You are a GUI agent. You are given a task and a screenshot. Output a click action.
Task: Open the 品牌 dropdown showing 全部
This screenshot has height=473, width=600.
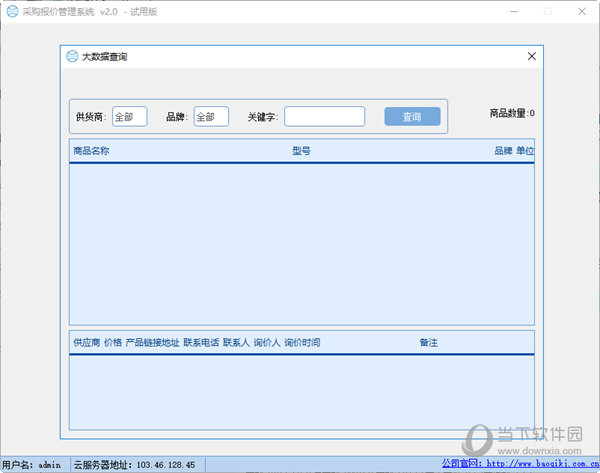[211, 116]
